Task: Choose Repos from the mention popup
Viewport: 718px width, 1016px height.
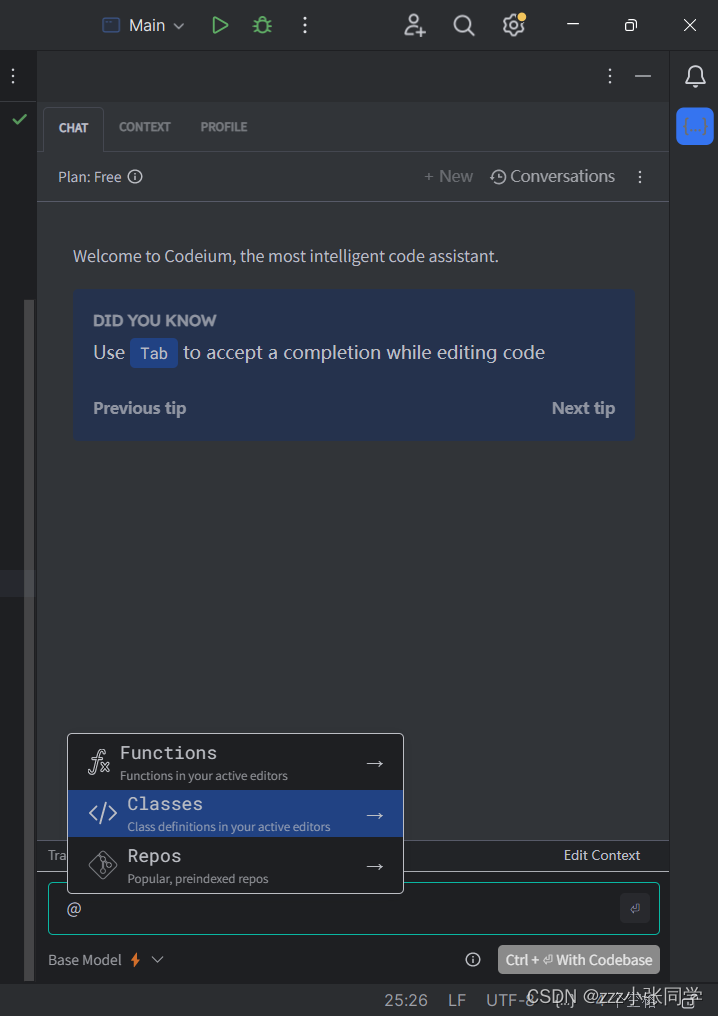Action: pos(235,866)
